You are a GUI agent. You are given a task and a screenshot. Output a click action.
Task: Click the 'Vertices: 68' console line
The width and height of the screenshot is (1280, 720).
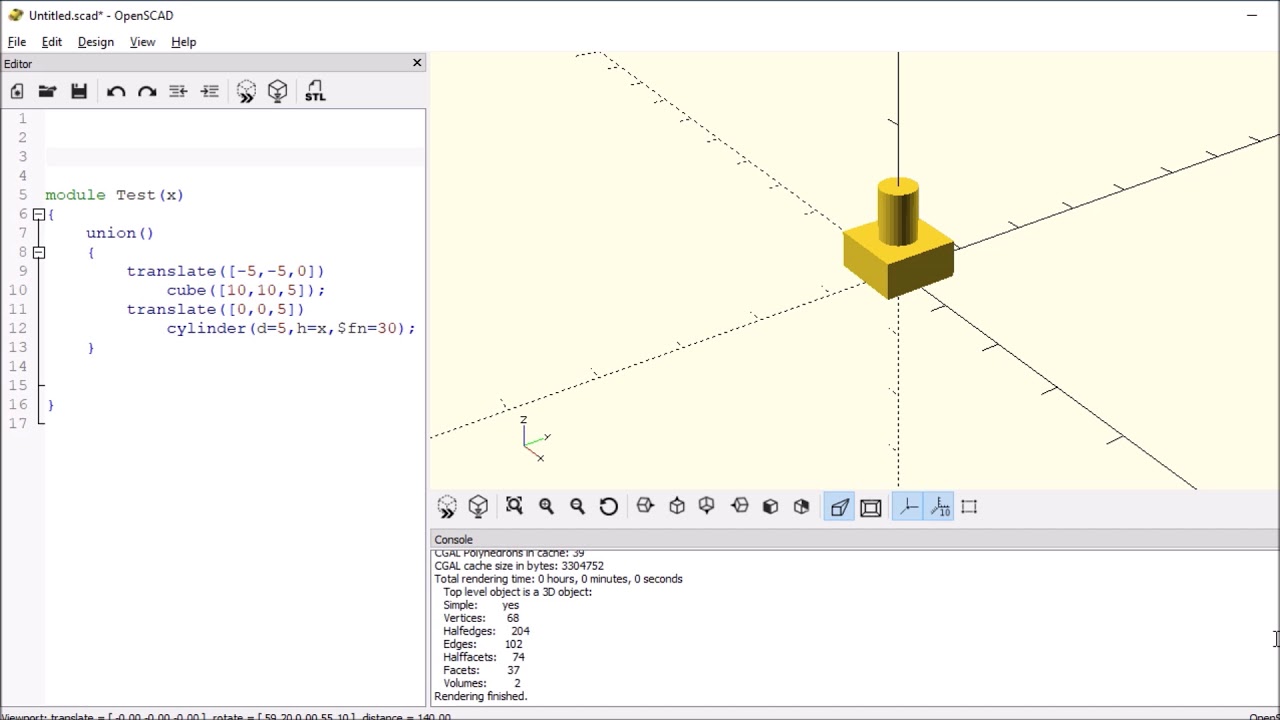click(x=481, y=618)
